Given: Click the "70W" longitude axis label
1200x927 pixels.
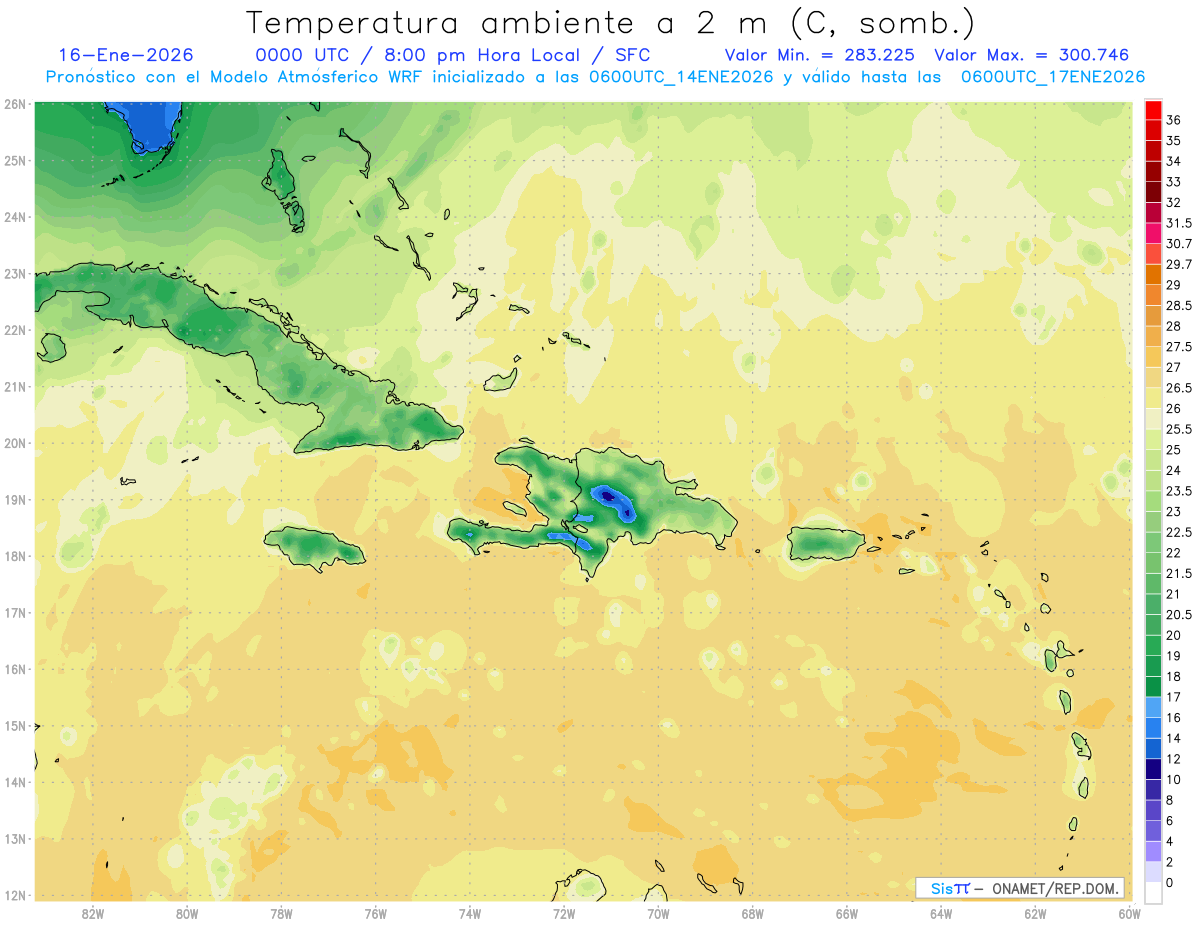Looking at the screenshot, I should coord(658,914).
